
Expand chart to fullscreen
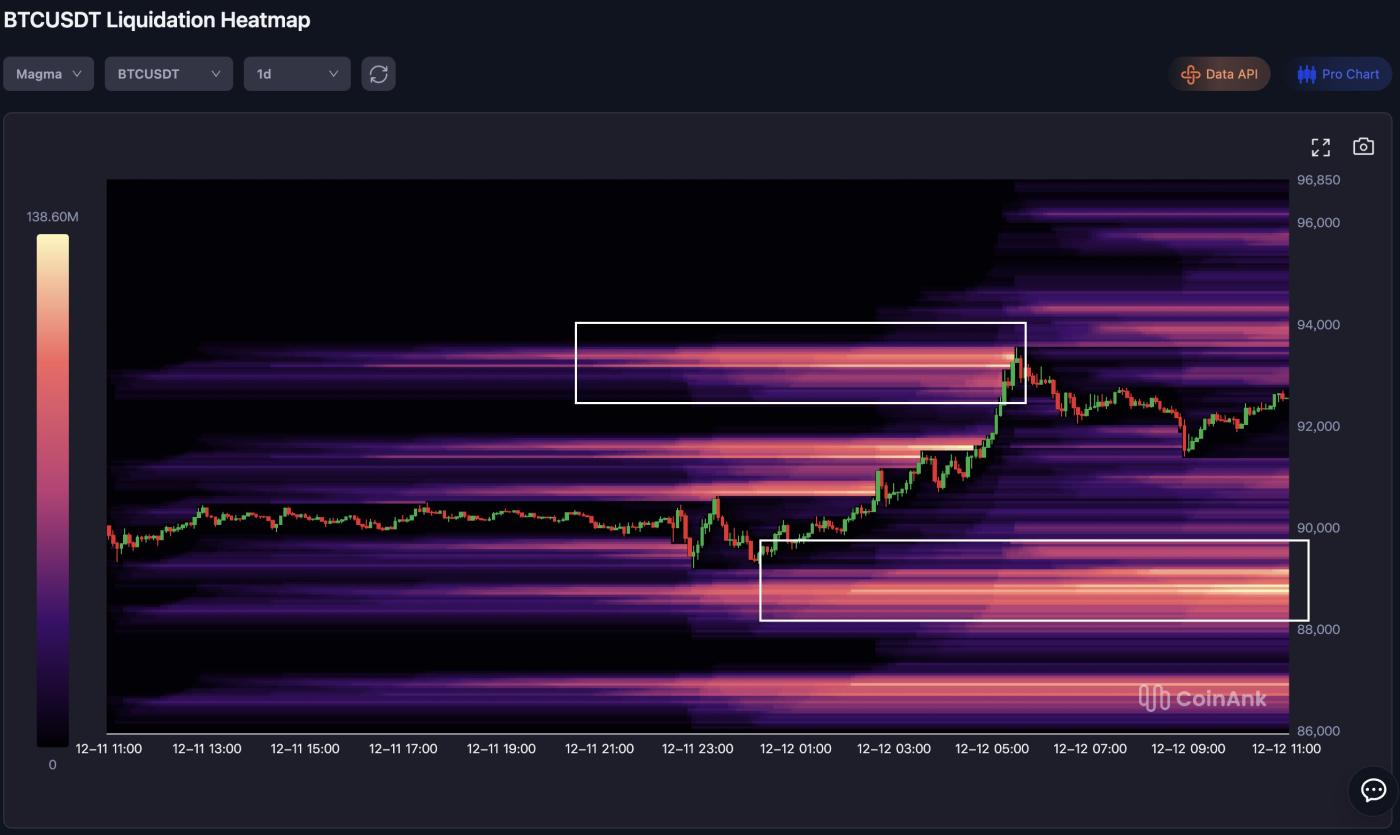[x=1320, y=147]
